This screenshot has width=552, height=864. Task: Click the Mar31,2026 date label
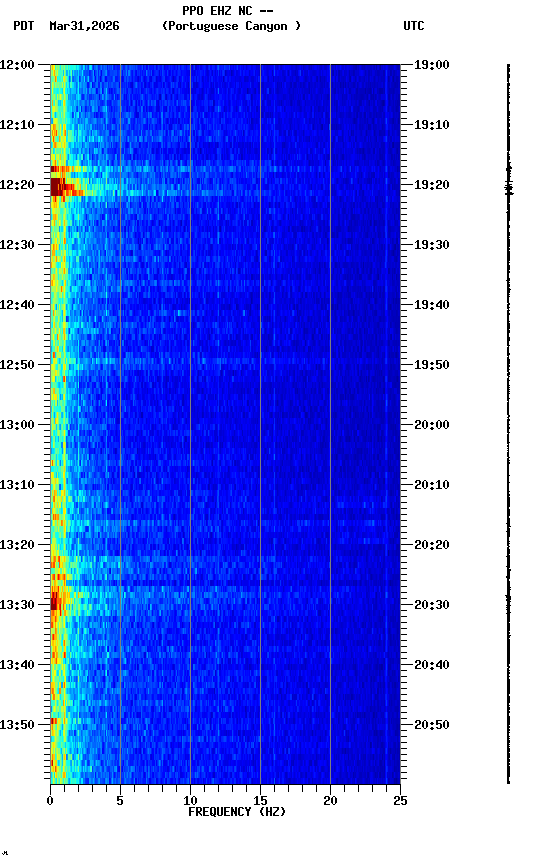pyautogui.click(x=84, y=26)
